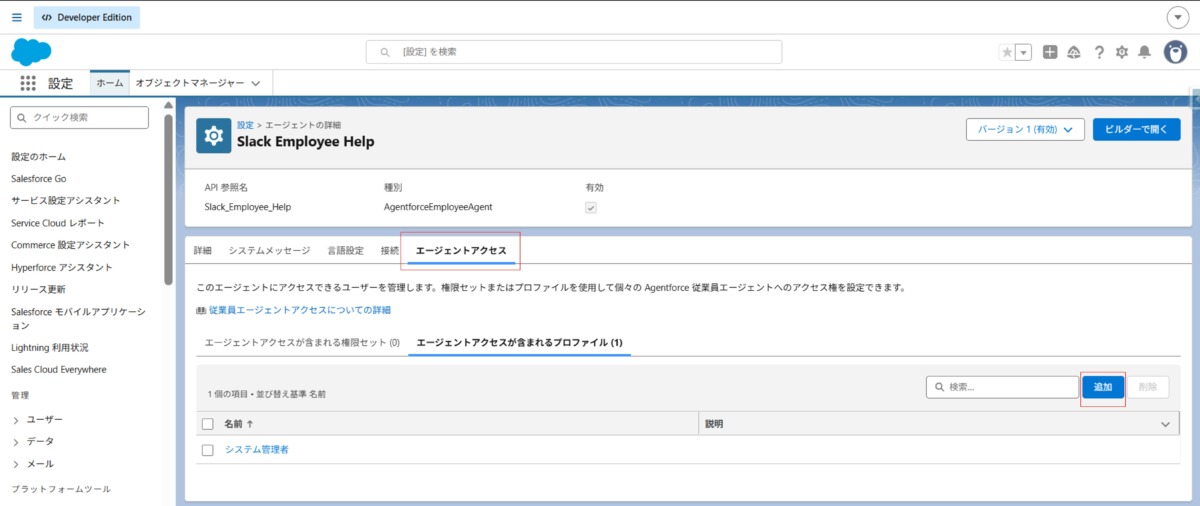The width and height of the screenshot is (1200, 506).
Task: Expand the ユーザー tree node
Action: coord(16,419)
